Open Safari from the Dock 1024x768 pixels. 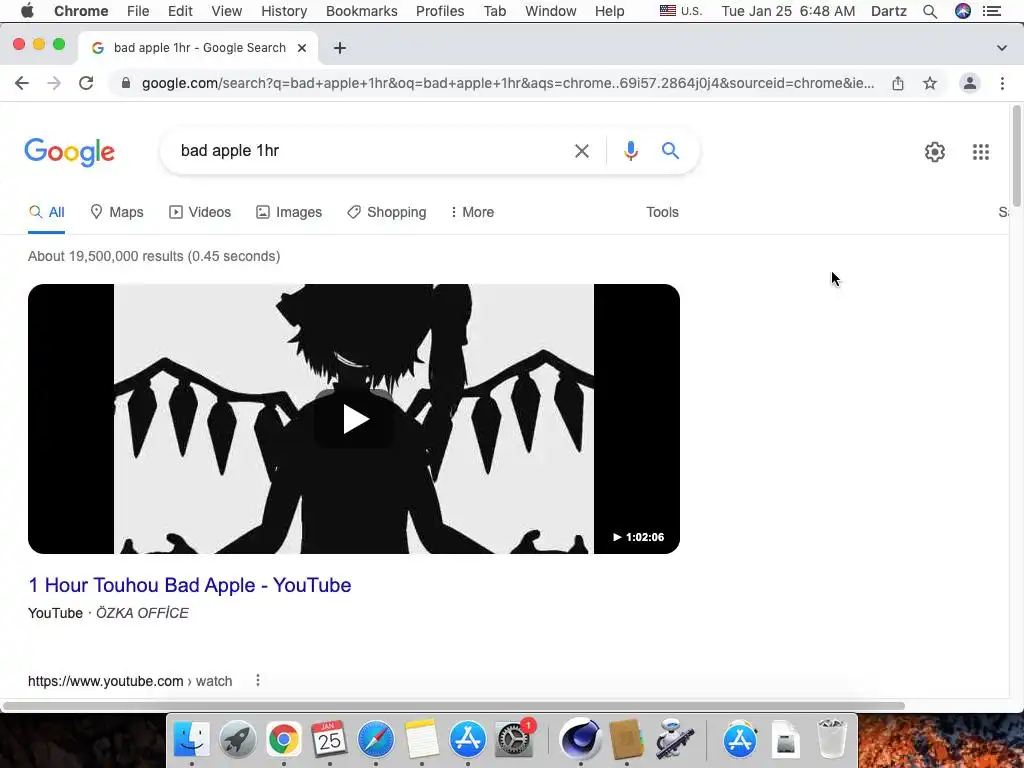pos(376,739)
